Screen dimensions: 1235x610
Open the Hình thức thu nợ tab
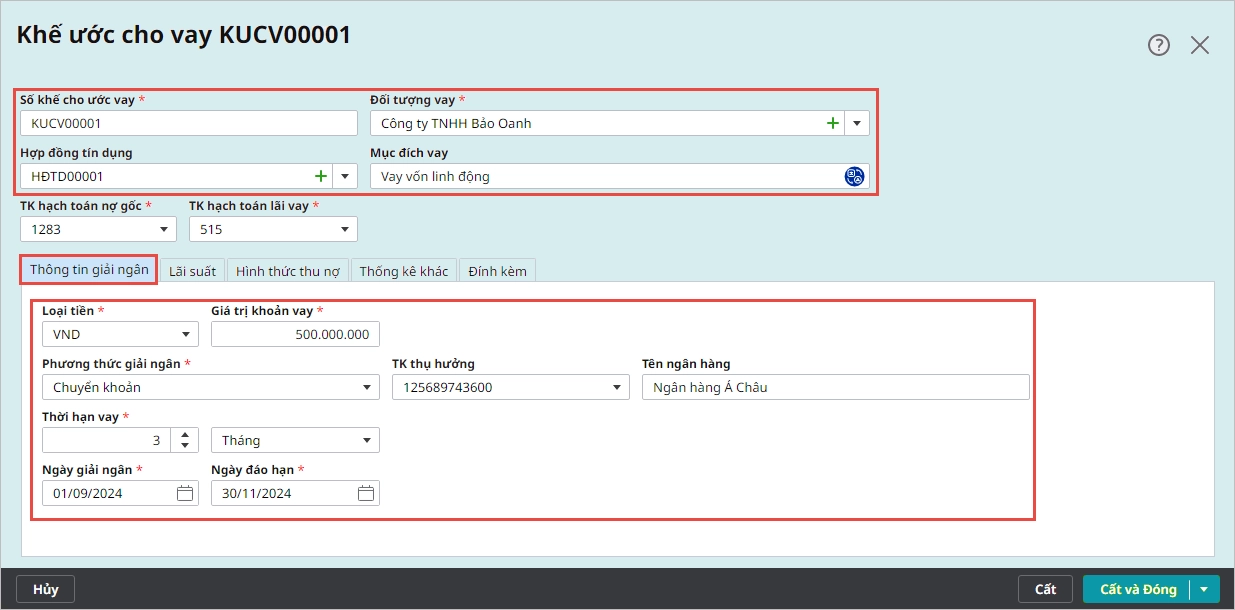(x=288, y=271)
